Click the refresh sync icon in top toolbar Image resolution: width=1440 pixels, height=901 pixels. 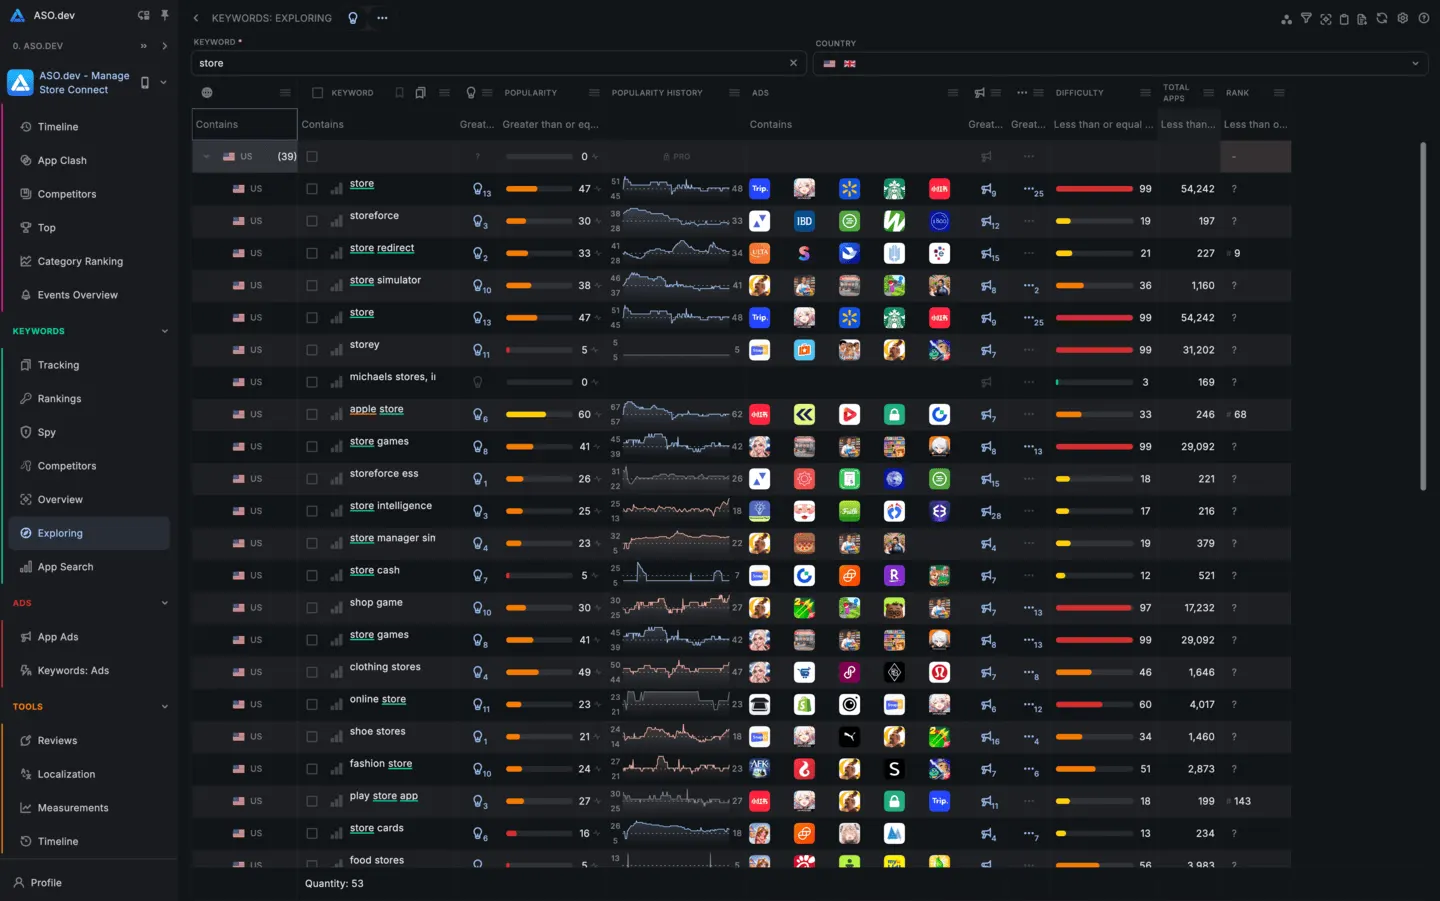pos(1382,18)
